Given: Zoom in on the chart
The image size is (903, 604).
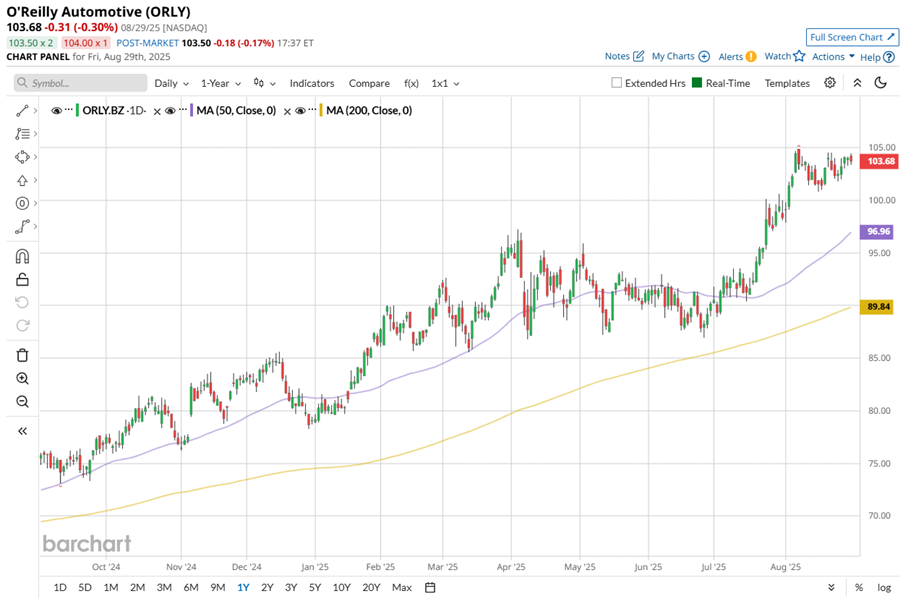Looking at the screenshot, I should pyautogui.click(x=22, y=378).
